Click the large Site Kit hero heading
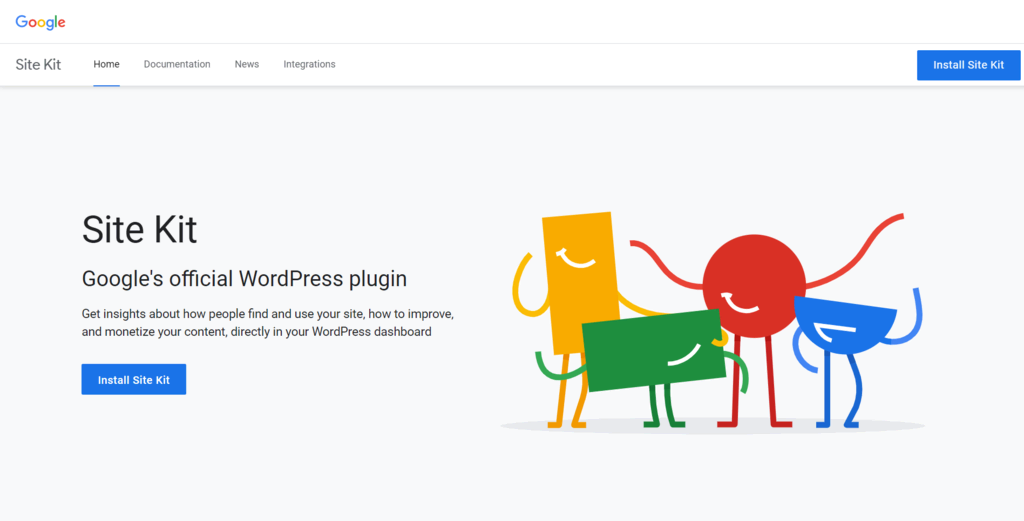Screen dimensions: 1024x521 click(139, 229)
